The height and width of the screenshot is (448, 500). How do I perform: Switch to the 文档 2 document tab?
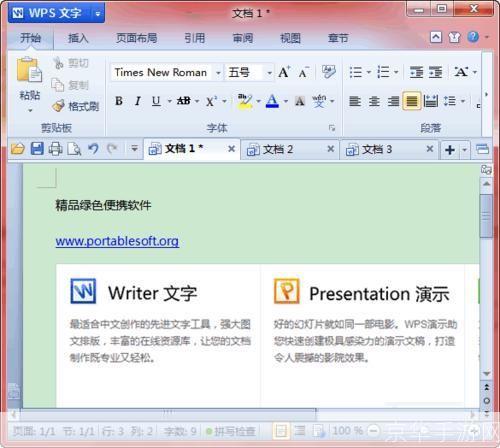point(289,149)
